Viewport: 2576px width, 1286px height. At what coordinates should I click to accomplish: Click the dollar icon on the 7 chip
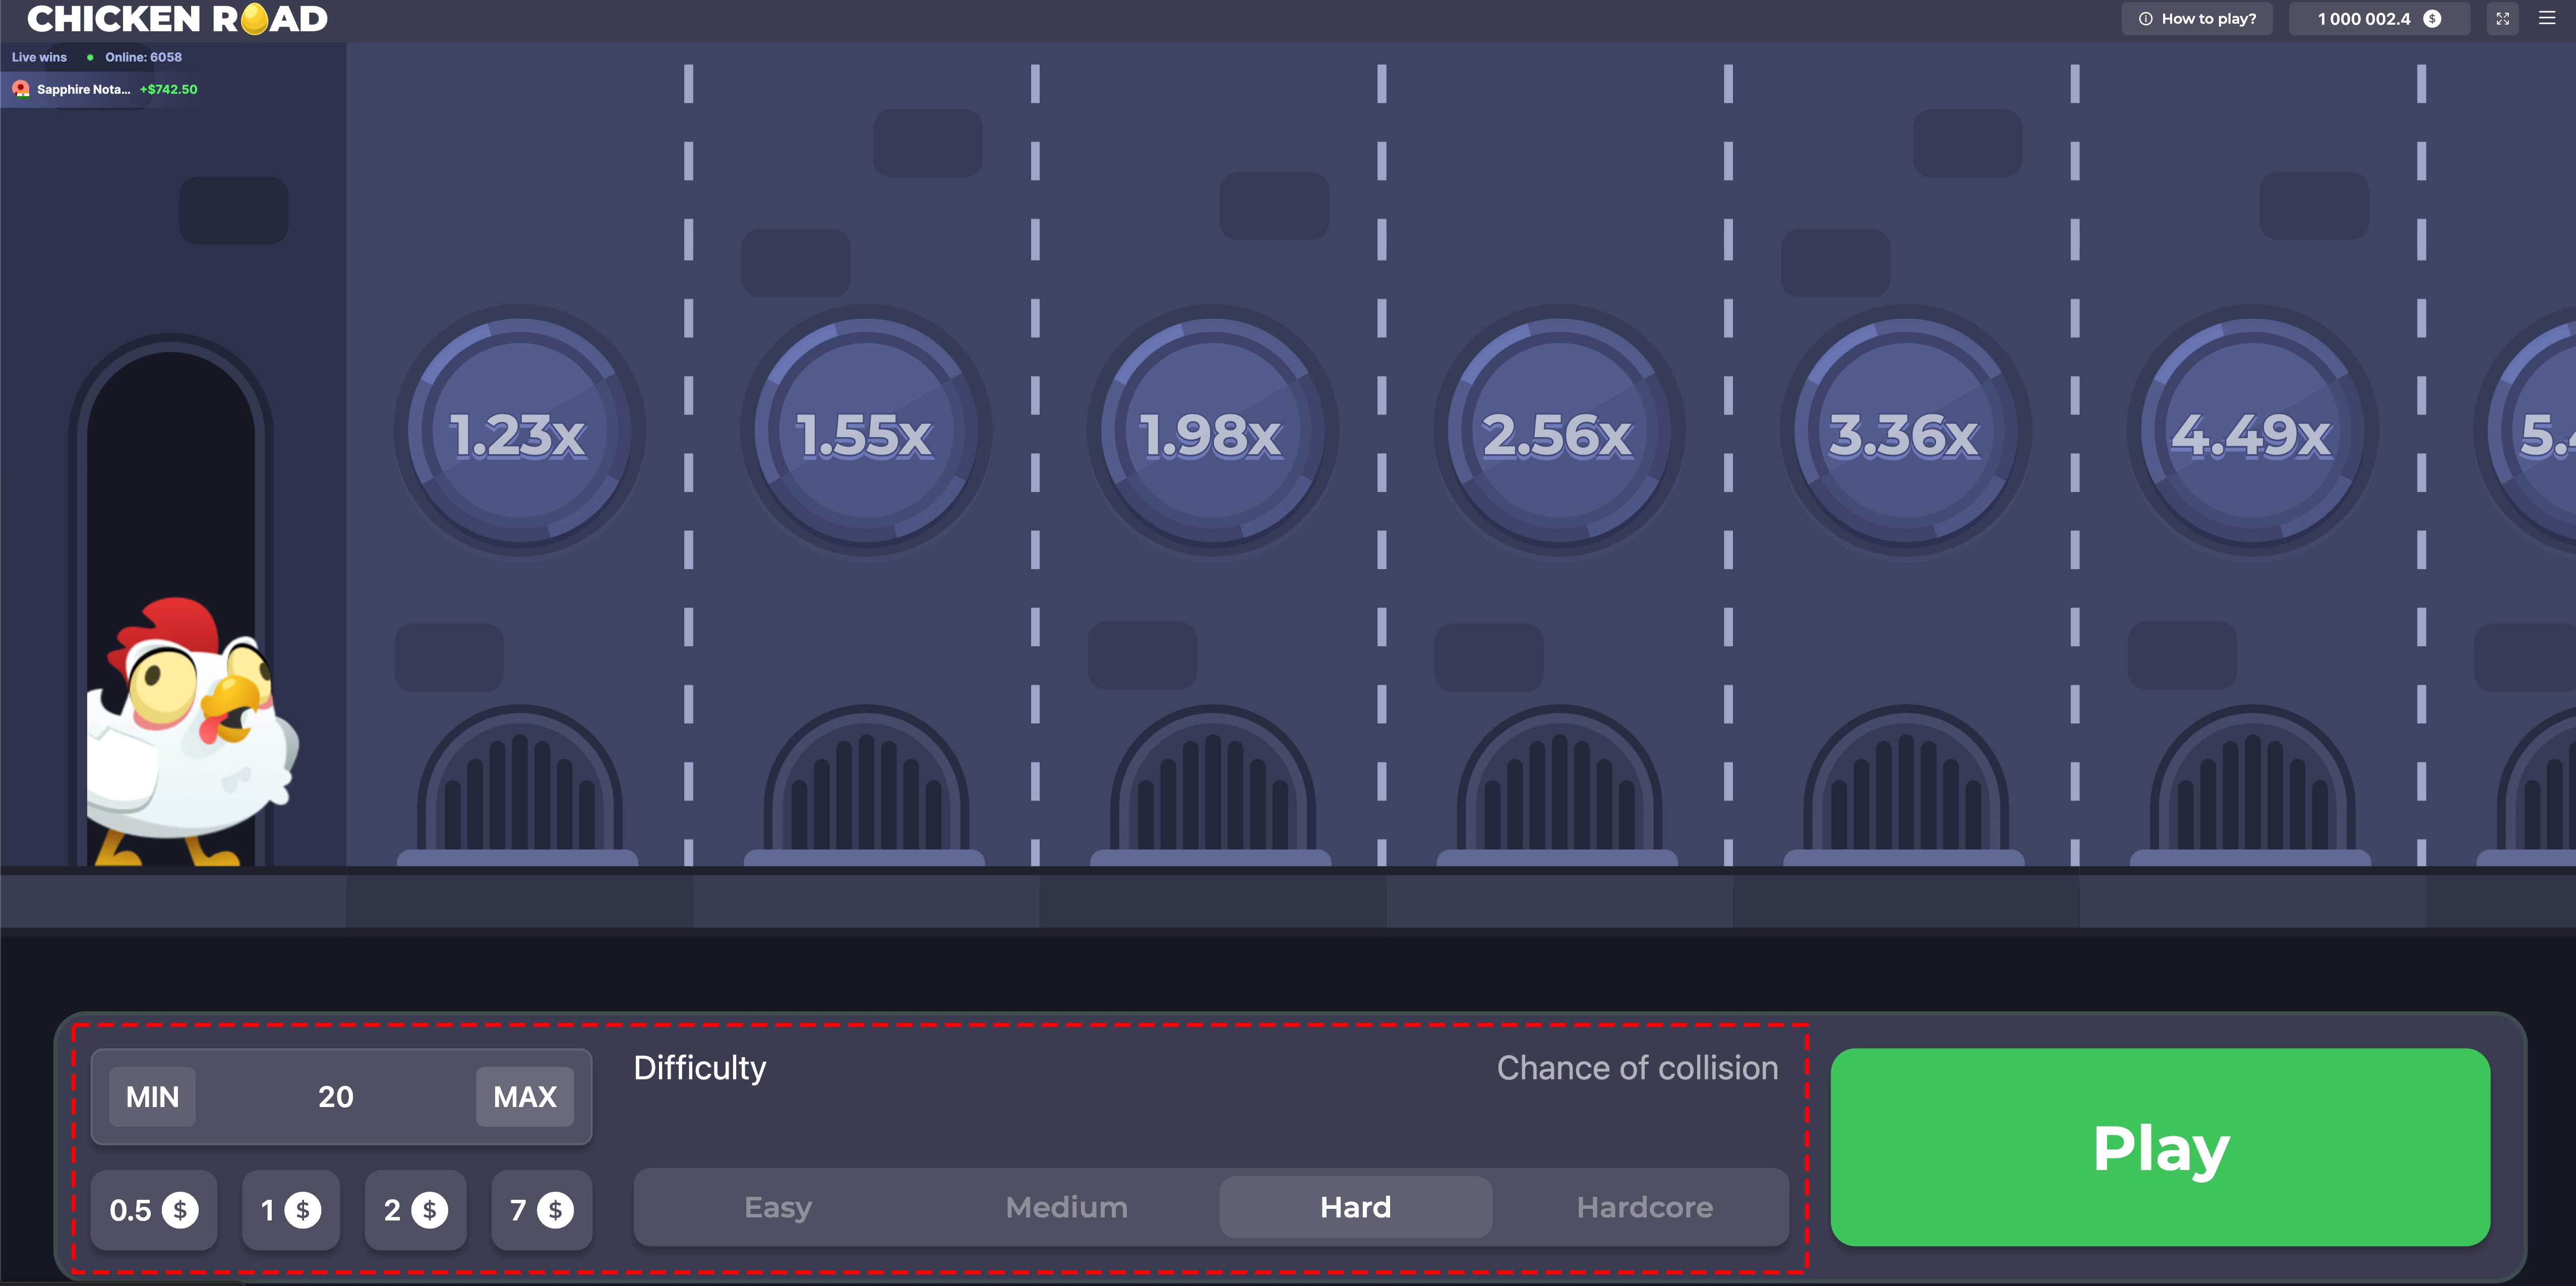[x=556, y=1210]
